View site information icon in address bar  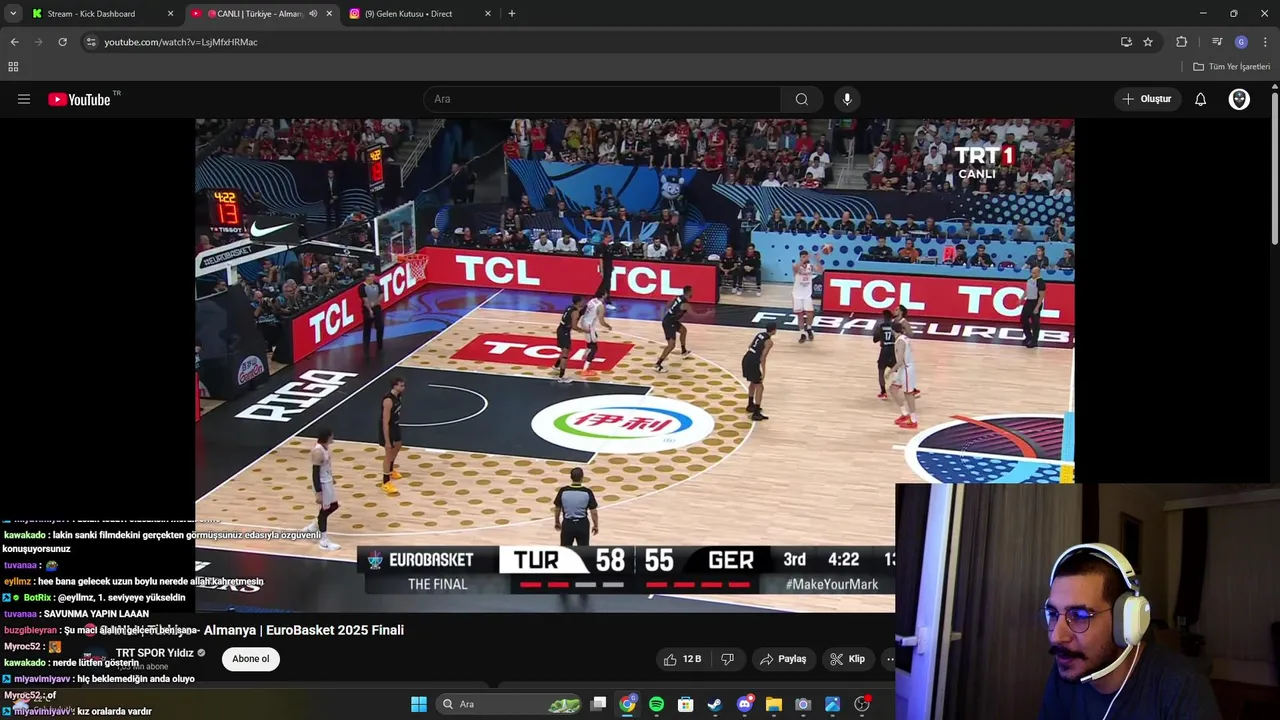click(91, 42)
